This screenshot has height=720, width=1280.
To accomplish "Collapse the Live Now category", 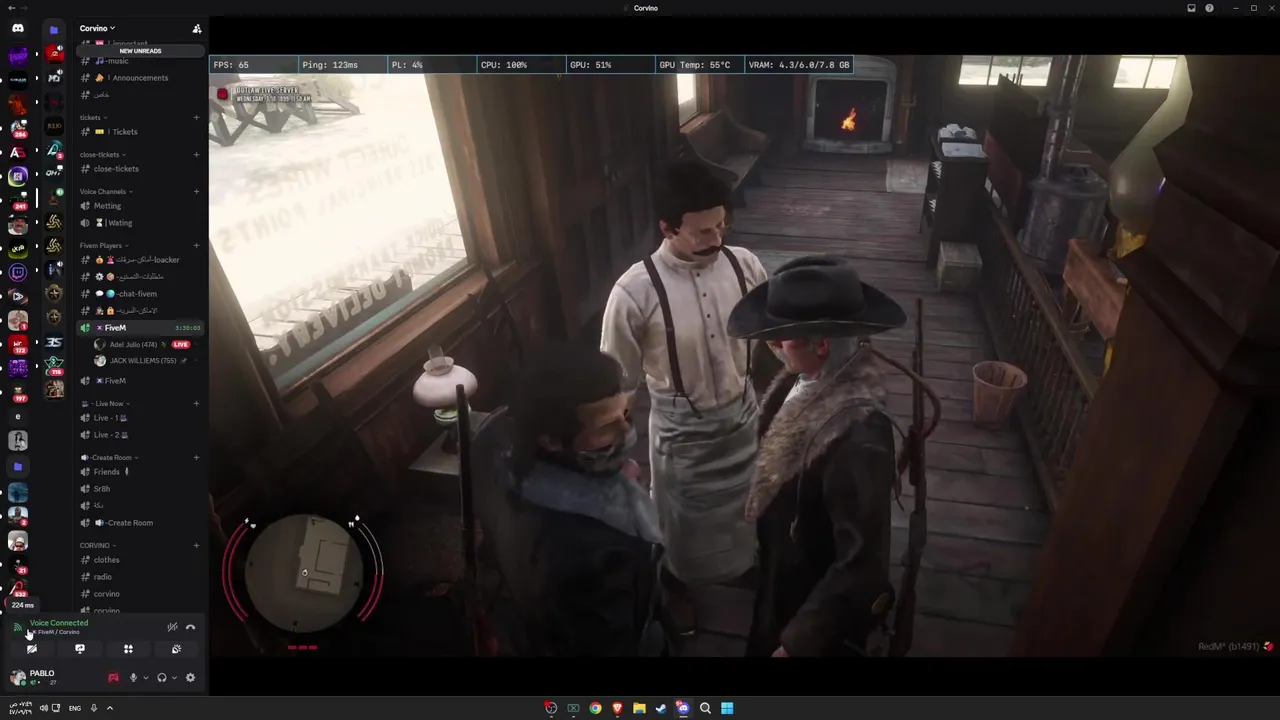I will 105,403.
